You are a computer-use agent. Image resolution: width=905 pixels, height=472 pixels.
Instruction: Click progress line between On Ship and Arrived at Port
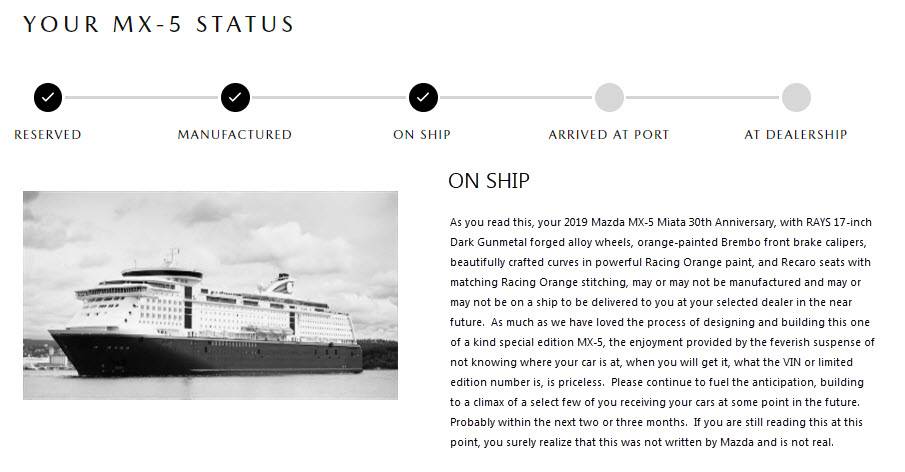tap(516, 98)
